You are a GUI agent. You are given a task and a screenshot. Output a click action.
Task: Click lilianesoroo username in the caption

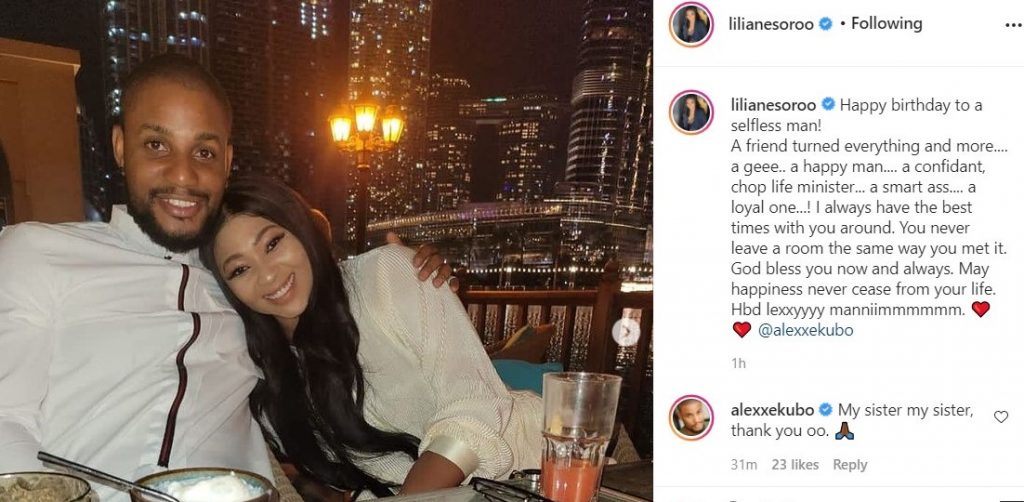773,104
